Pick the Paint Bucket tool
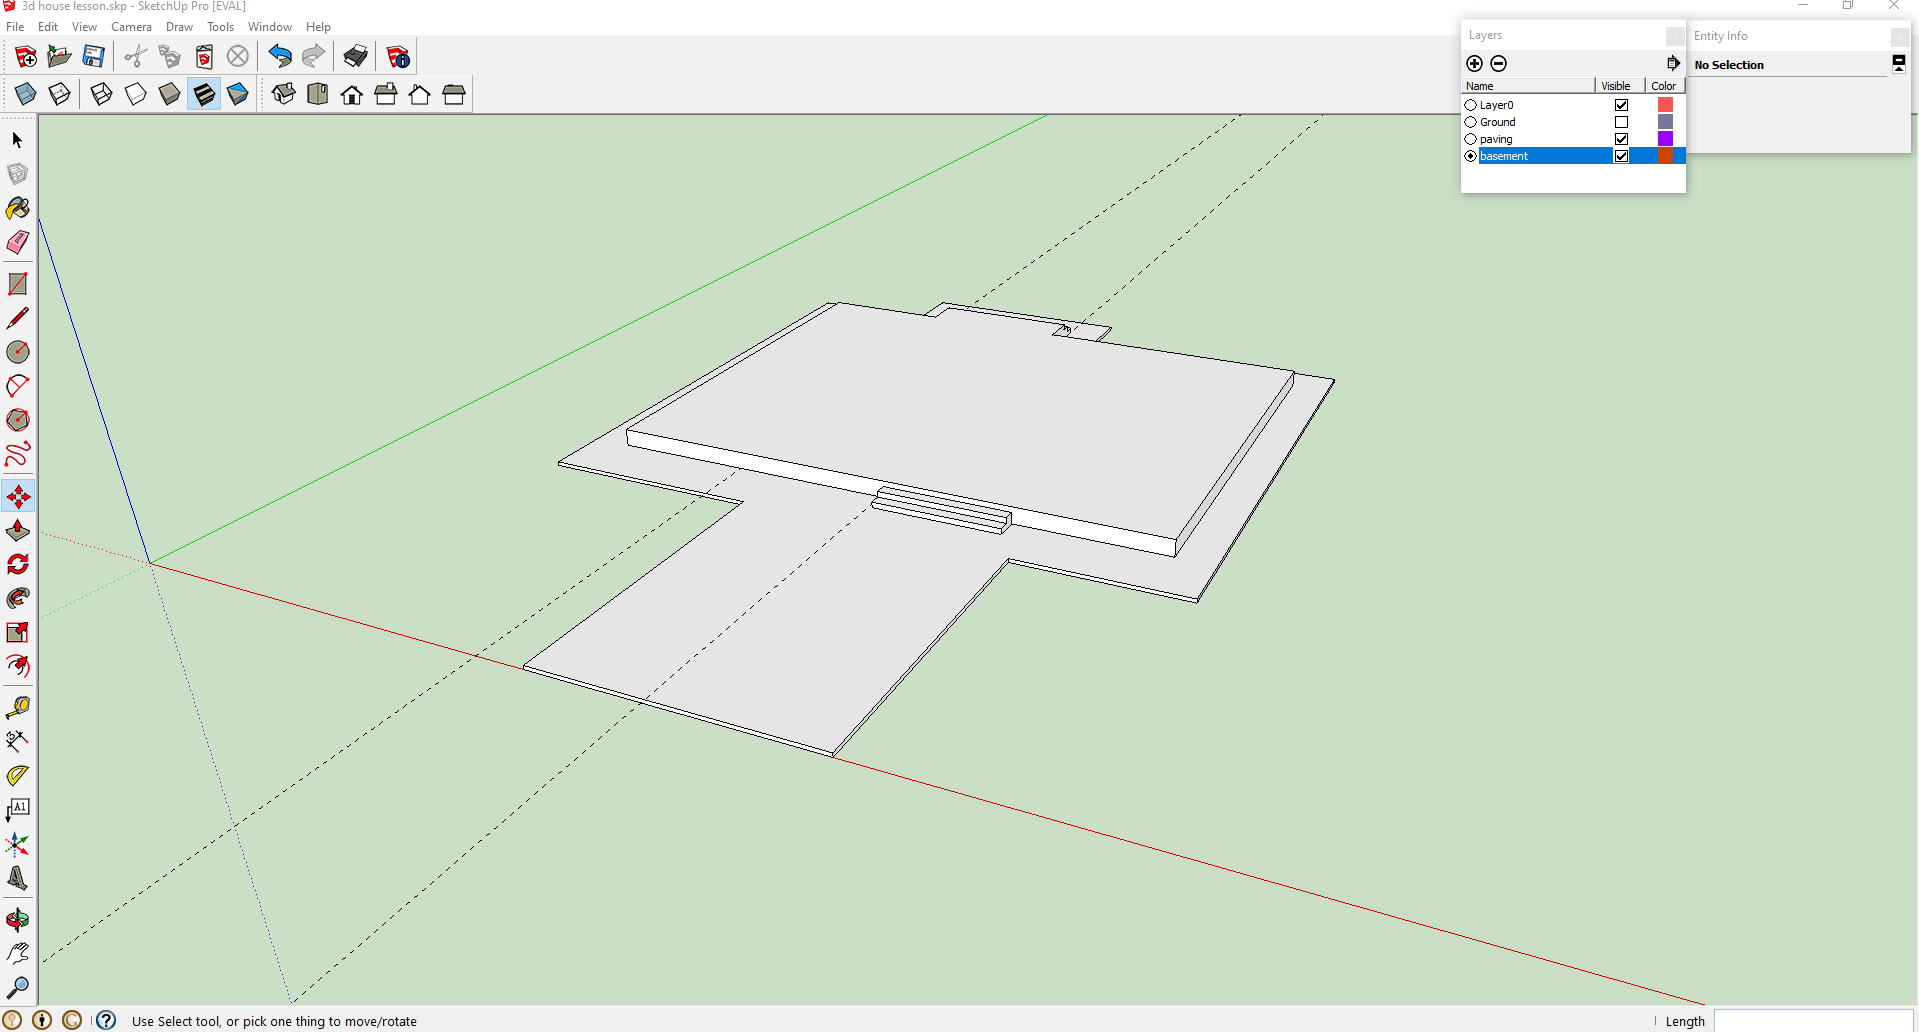 point(17,208)
